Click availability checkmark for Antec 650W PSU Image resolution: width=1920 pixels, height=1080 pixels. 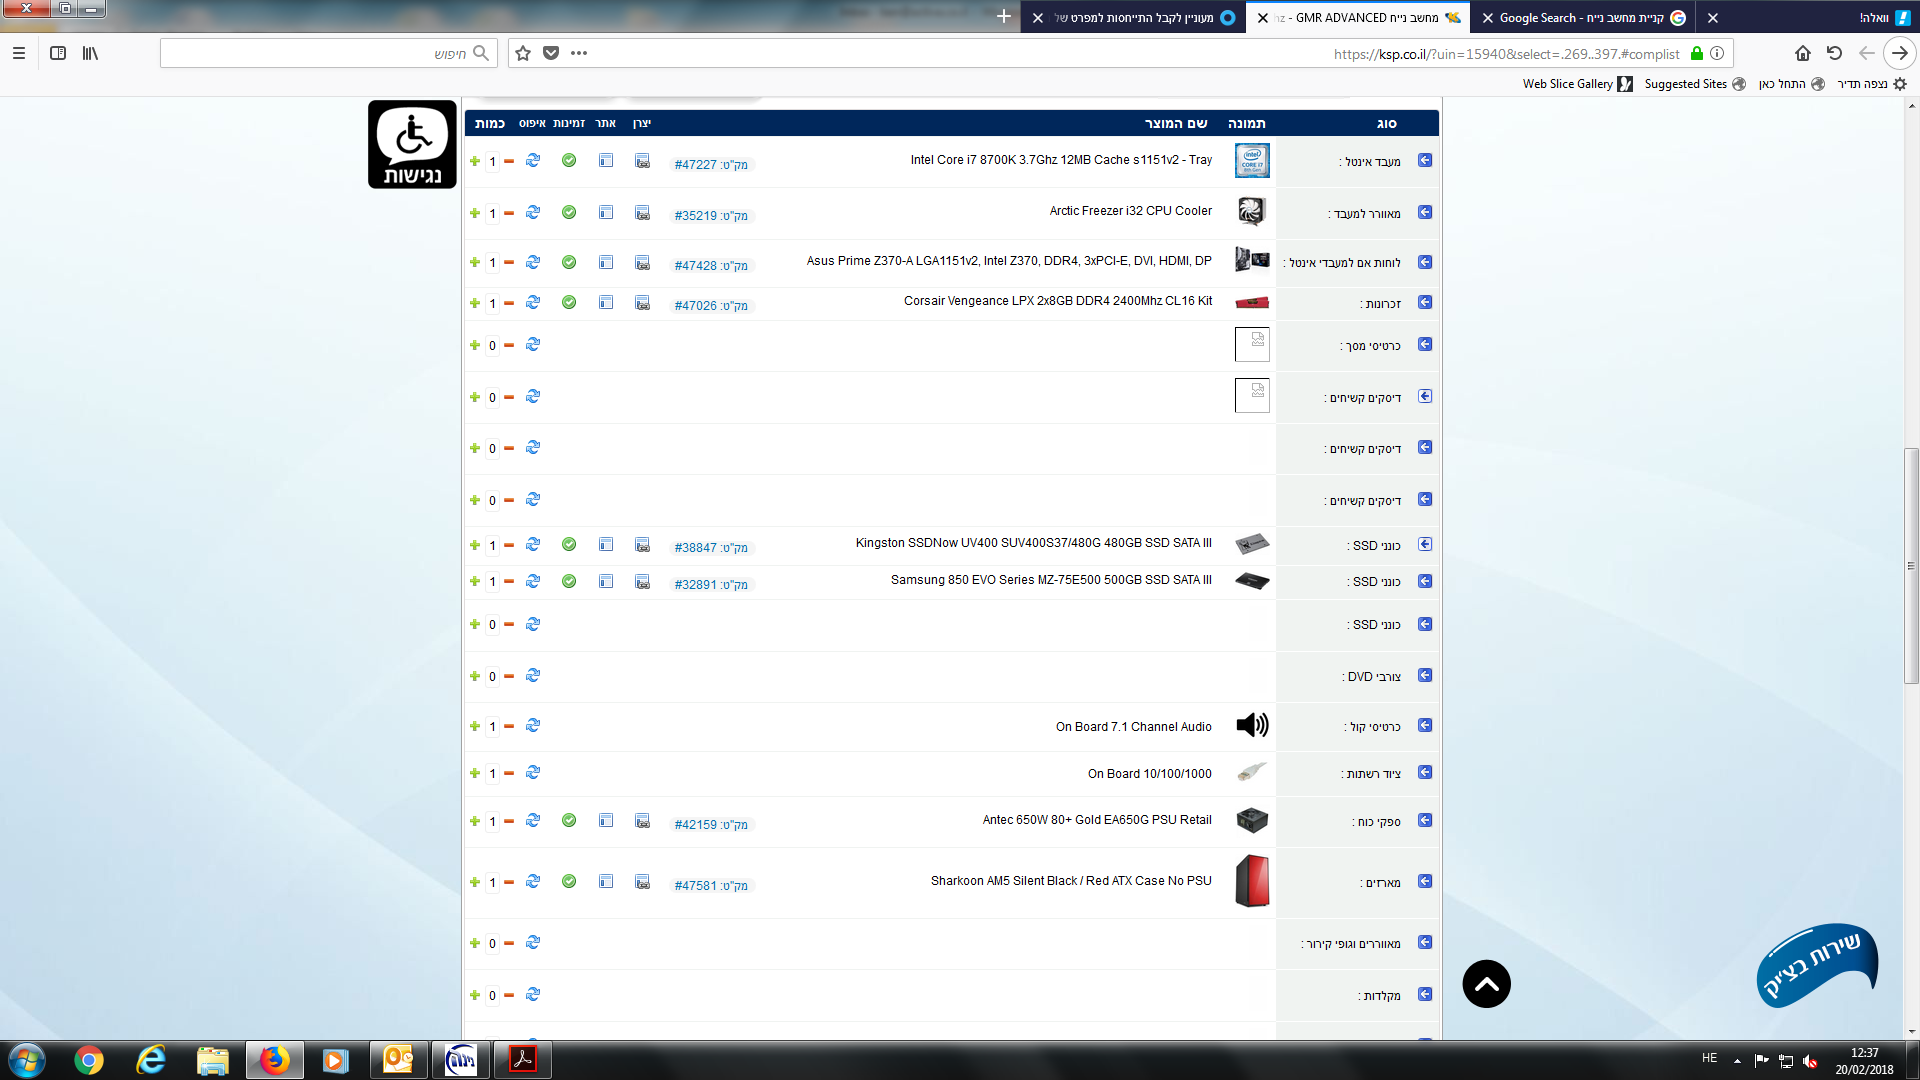tap(569, 821)
